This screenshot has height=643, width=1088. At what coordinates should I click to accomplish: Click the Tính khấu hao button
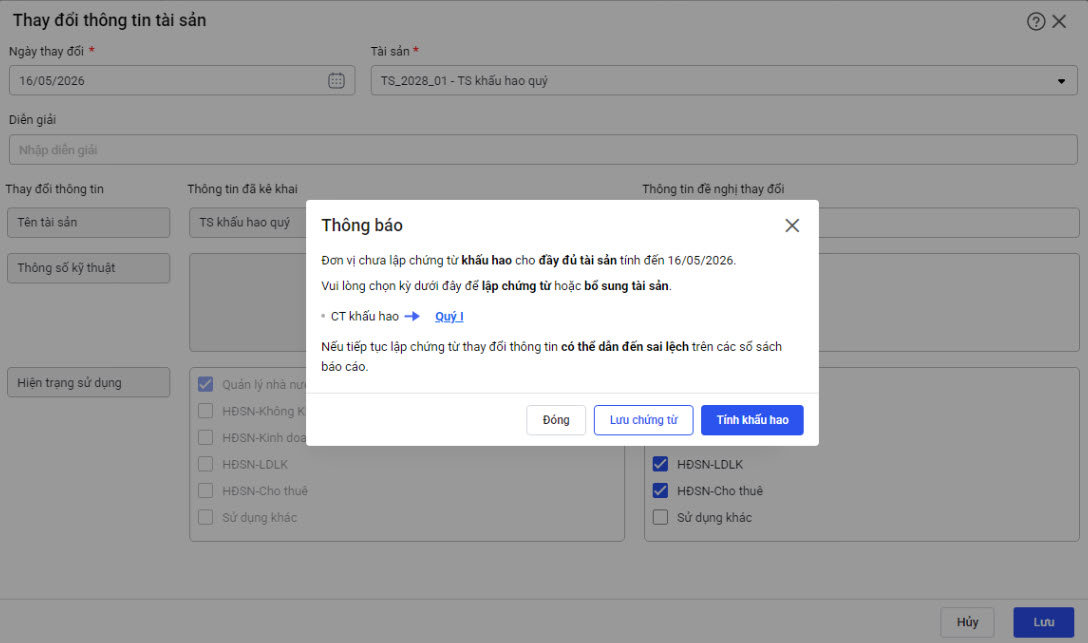tap(752, 420)
